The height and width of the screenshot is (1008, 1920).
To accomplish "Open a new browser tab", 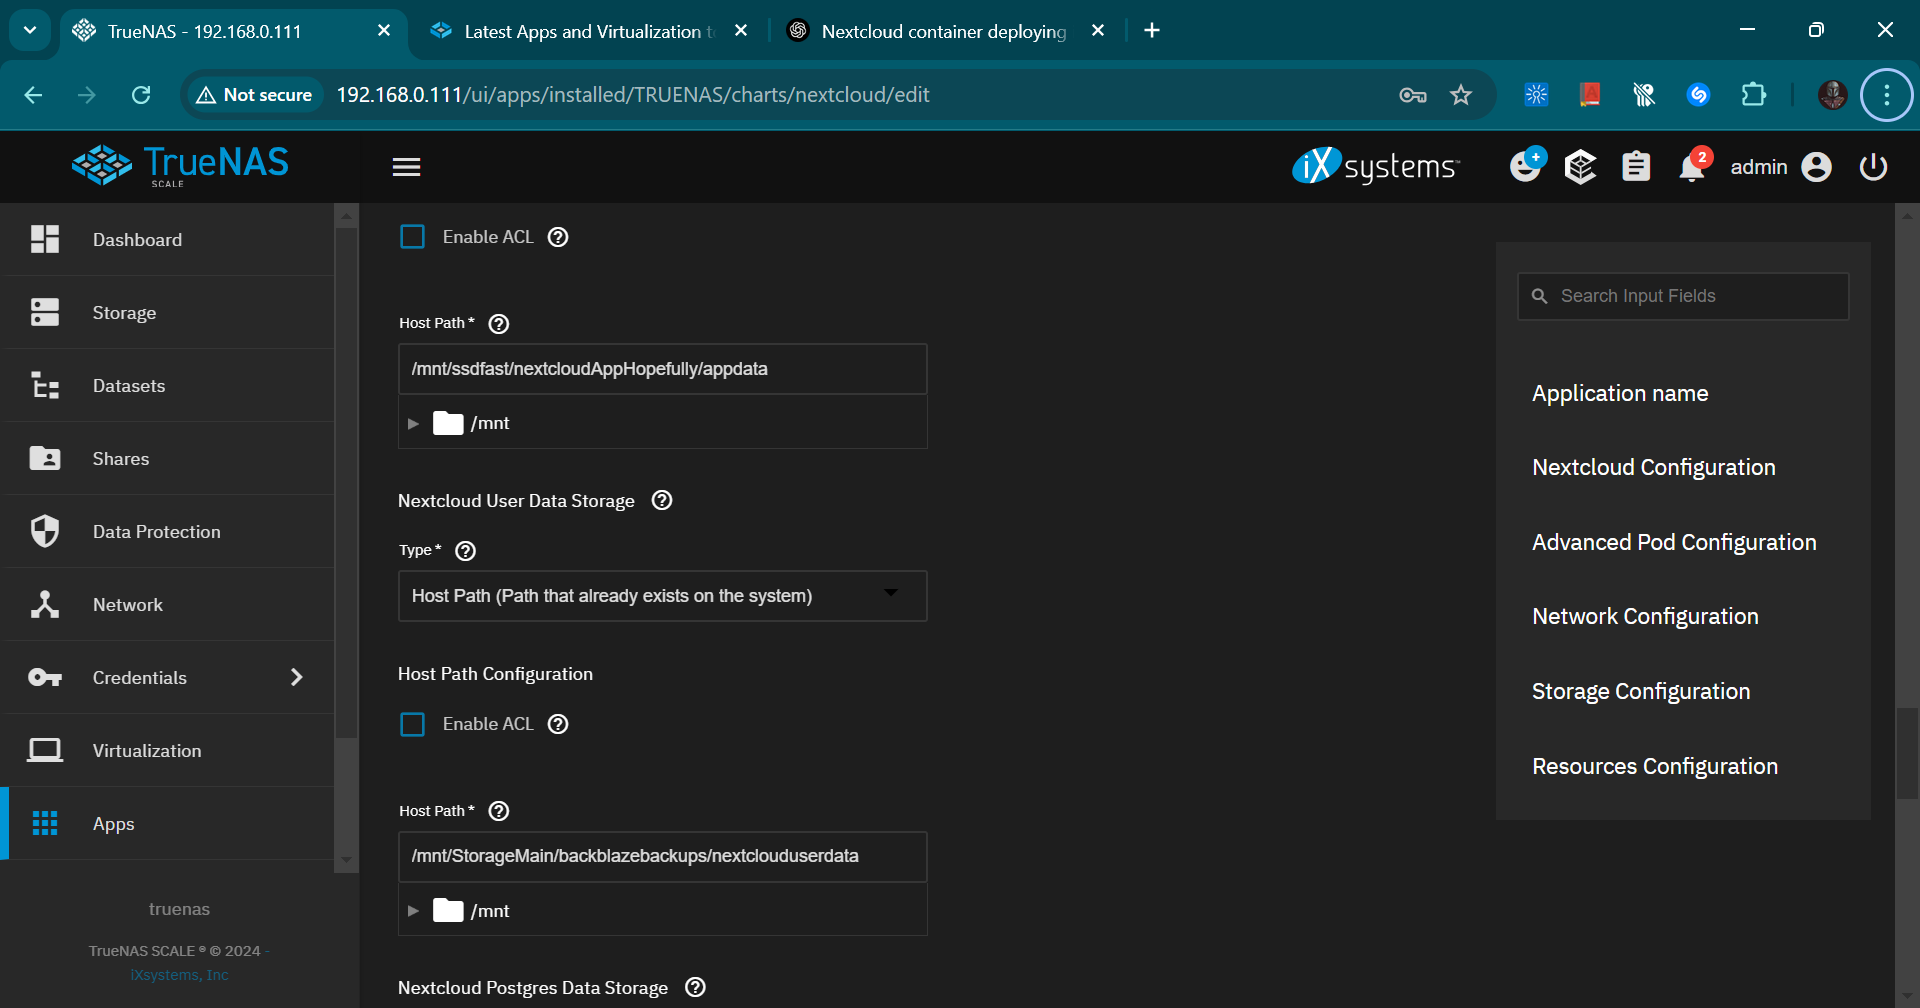I will pyautogui.click(x=1152, y=31).
